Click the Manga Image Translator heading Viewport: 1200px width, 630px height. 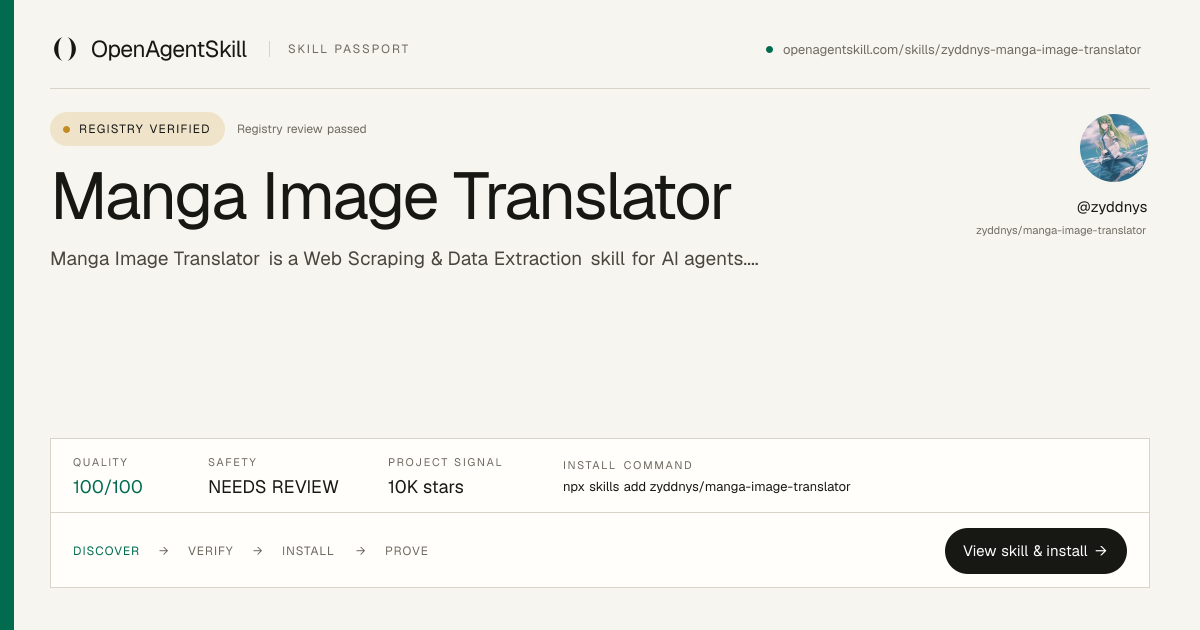coord(391,196)
